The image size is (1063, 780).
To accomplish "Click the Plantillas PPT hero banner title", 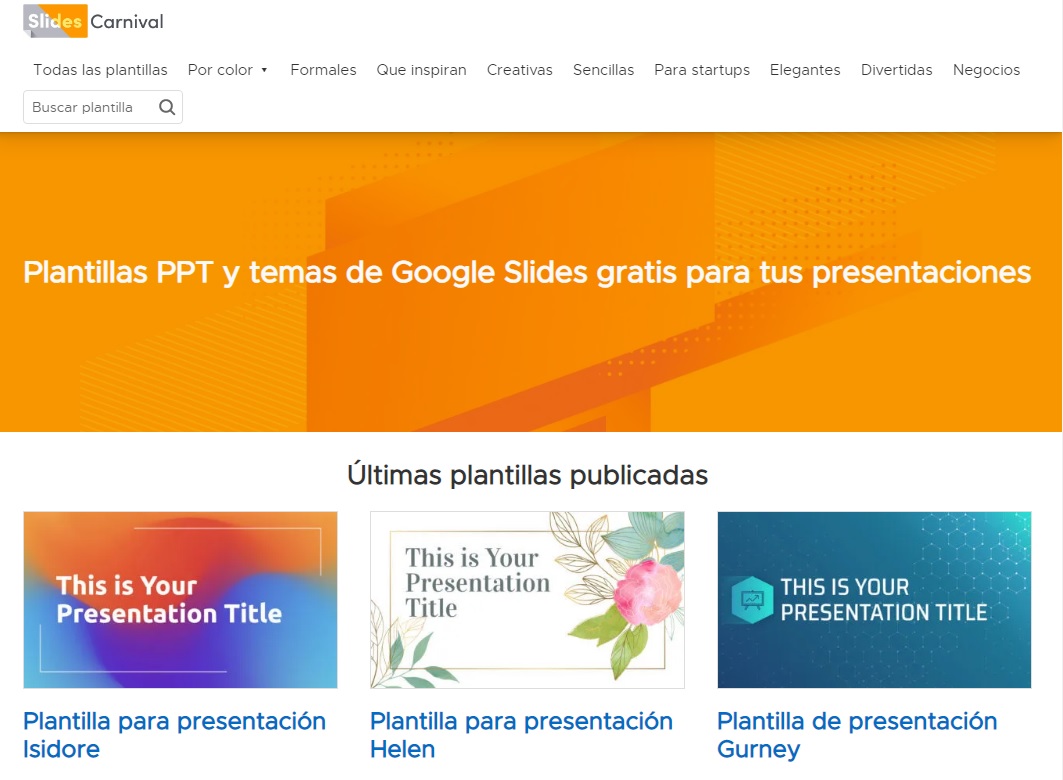I will (527, 272).
